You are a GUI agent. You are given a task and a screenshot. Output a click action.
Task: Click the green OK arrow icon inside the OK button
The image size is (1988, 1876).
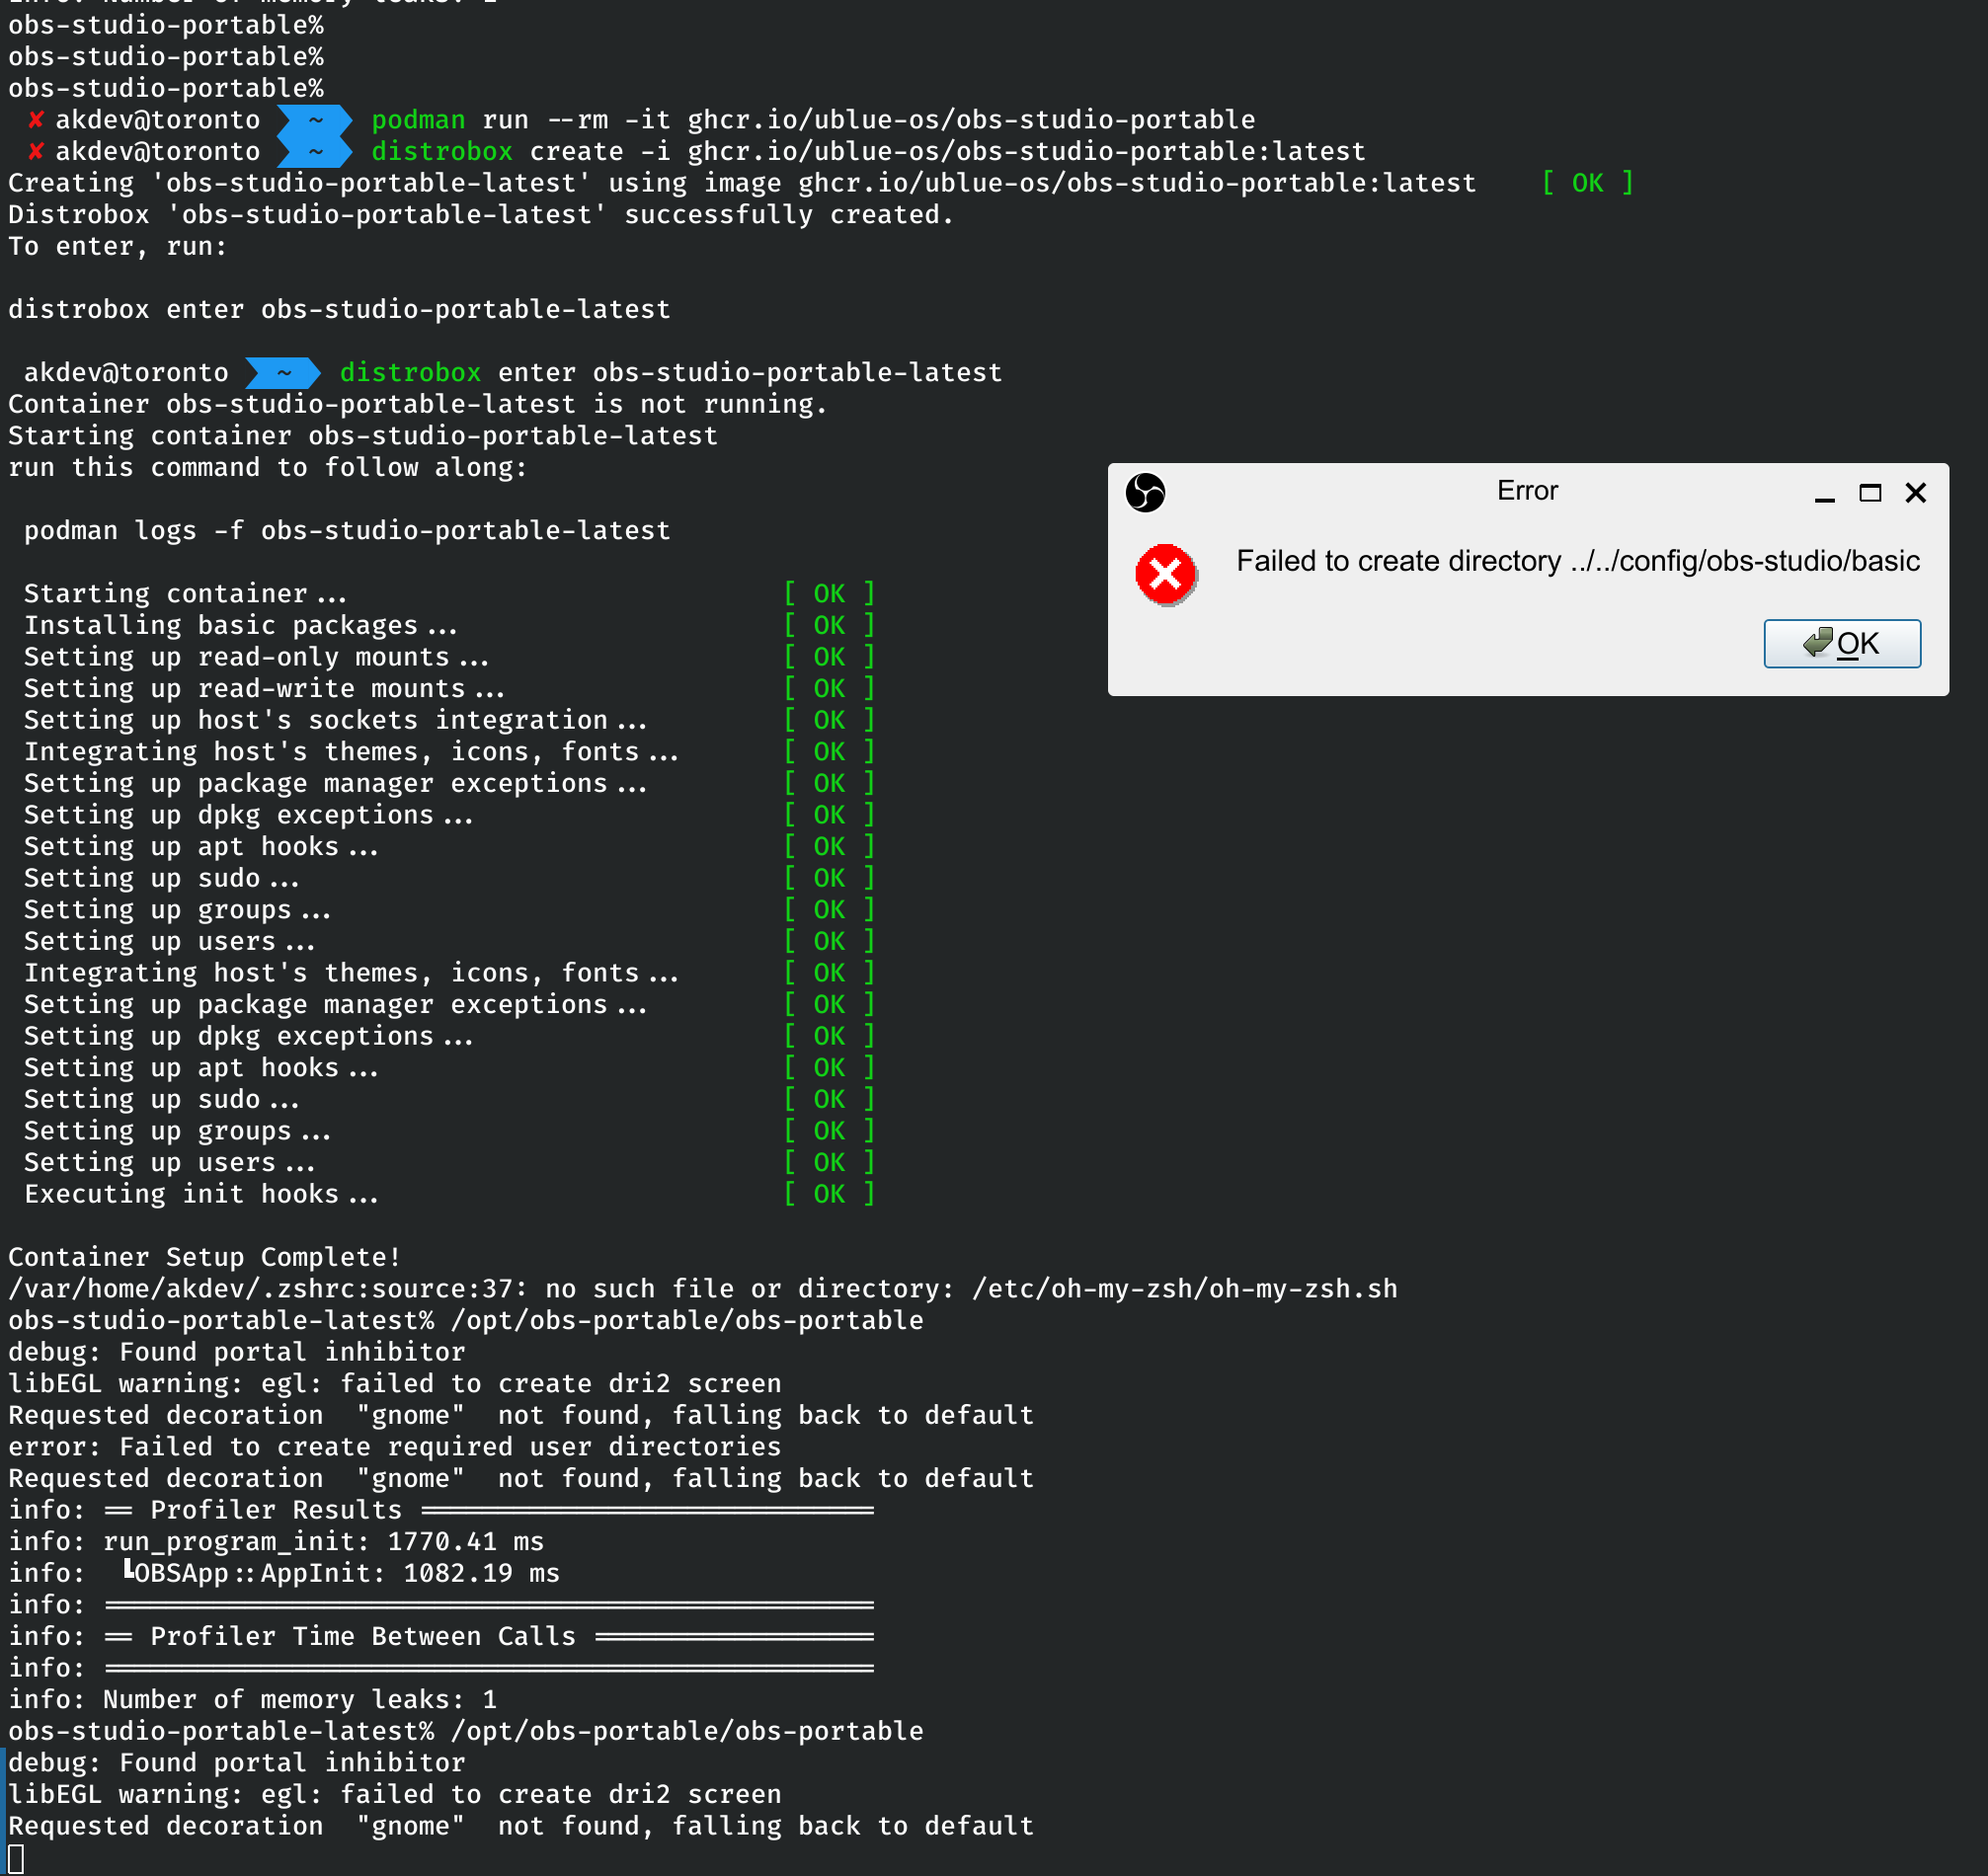1817,644
